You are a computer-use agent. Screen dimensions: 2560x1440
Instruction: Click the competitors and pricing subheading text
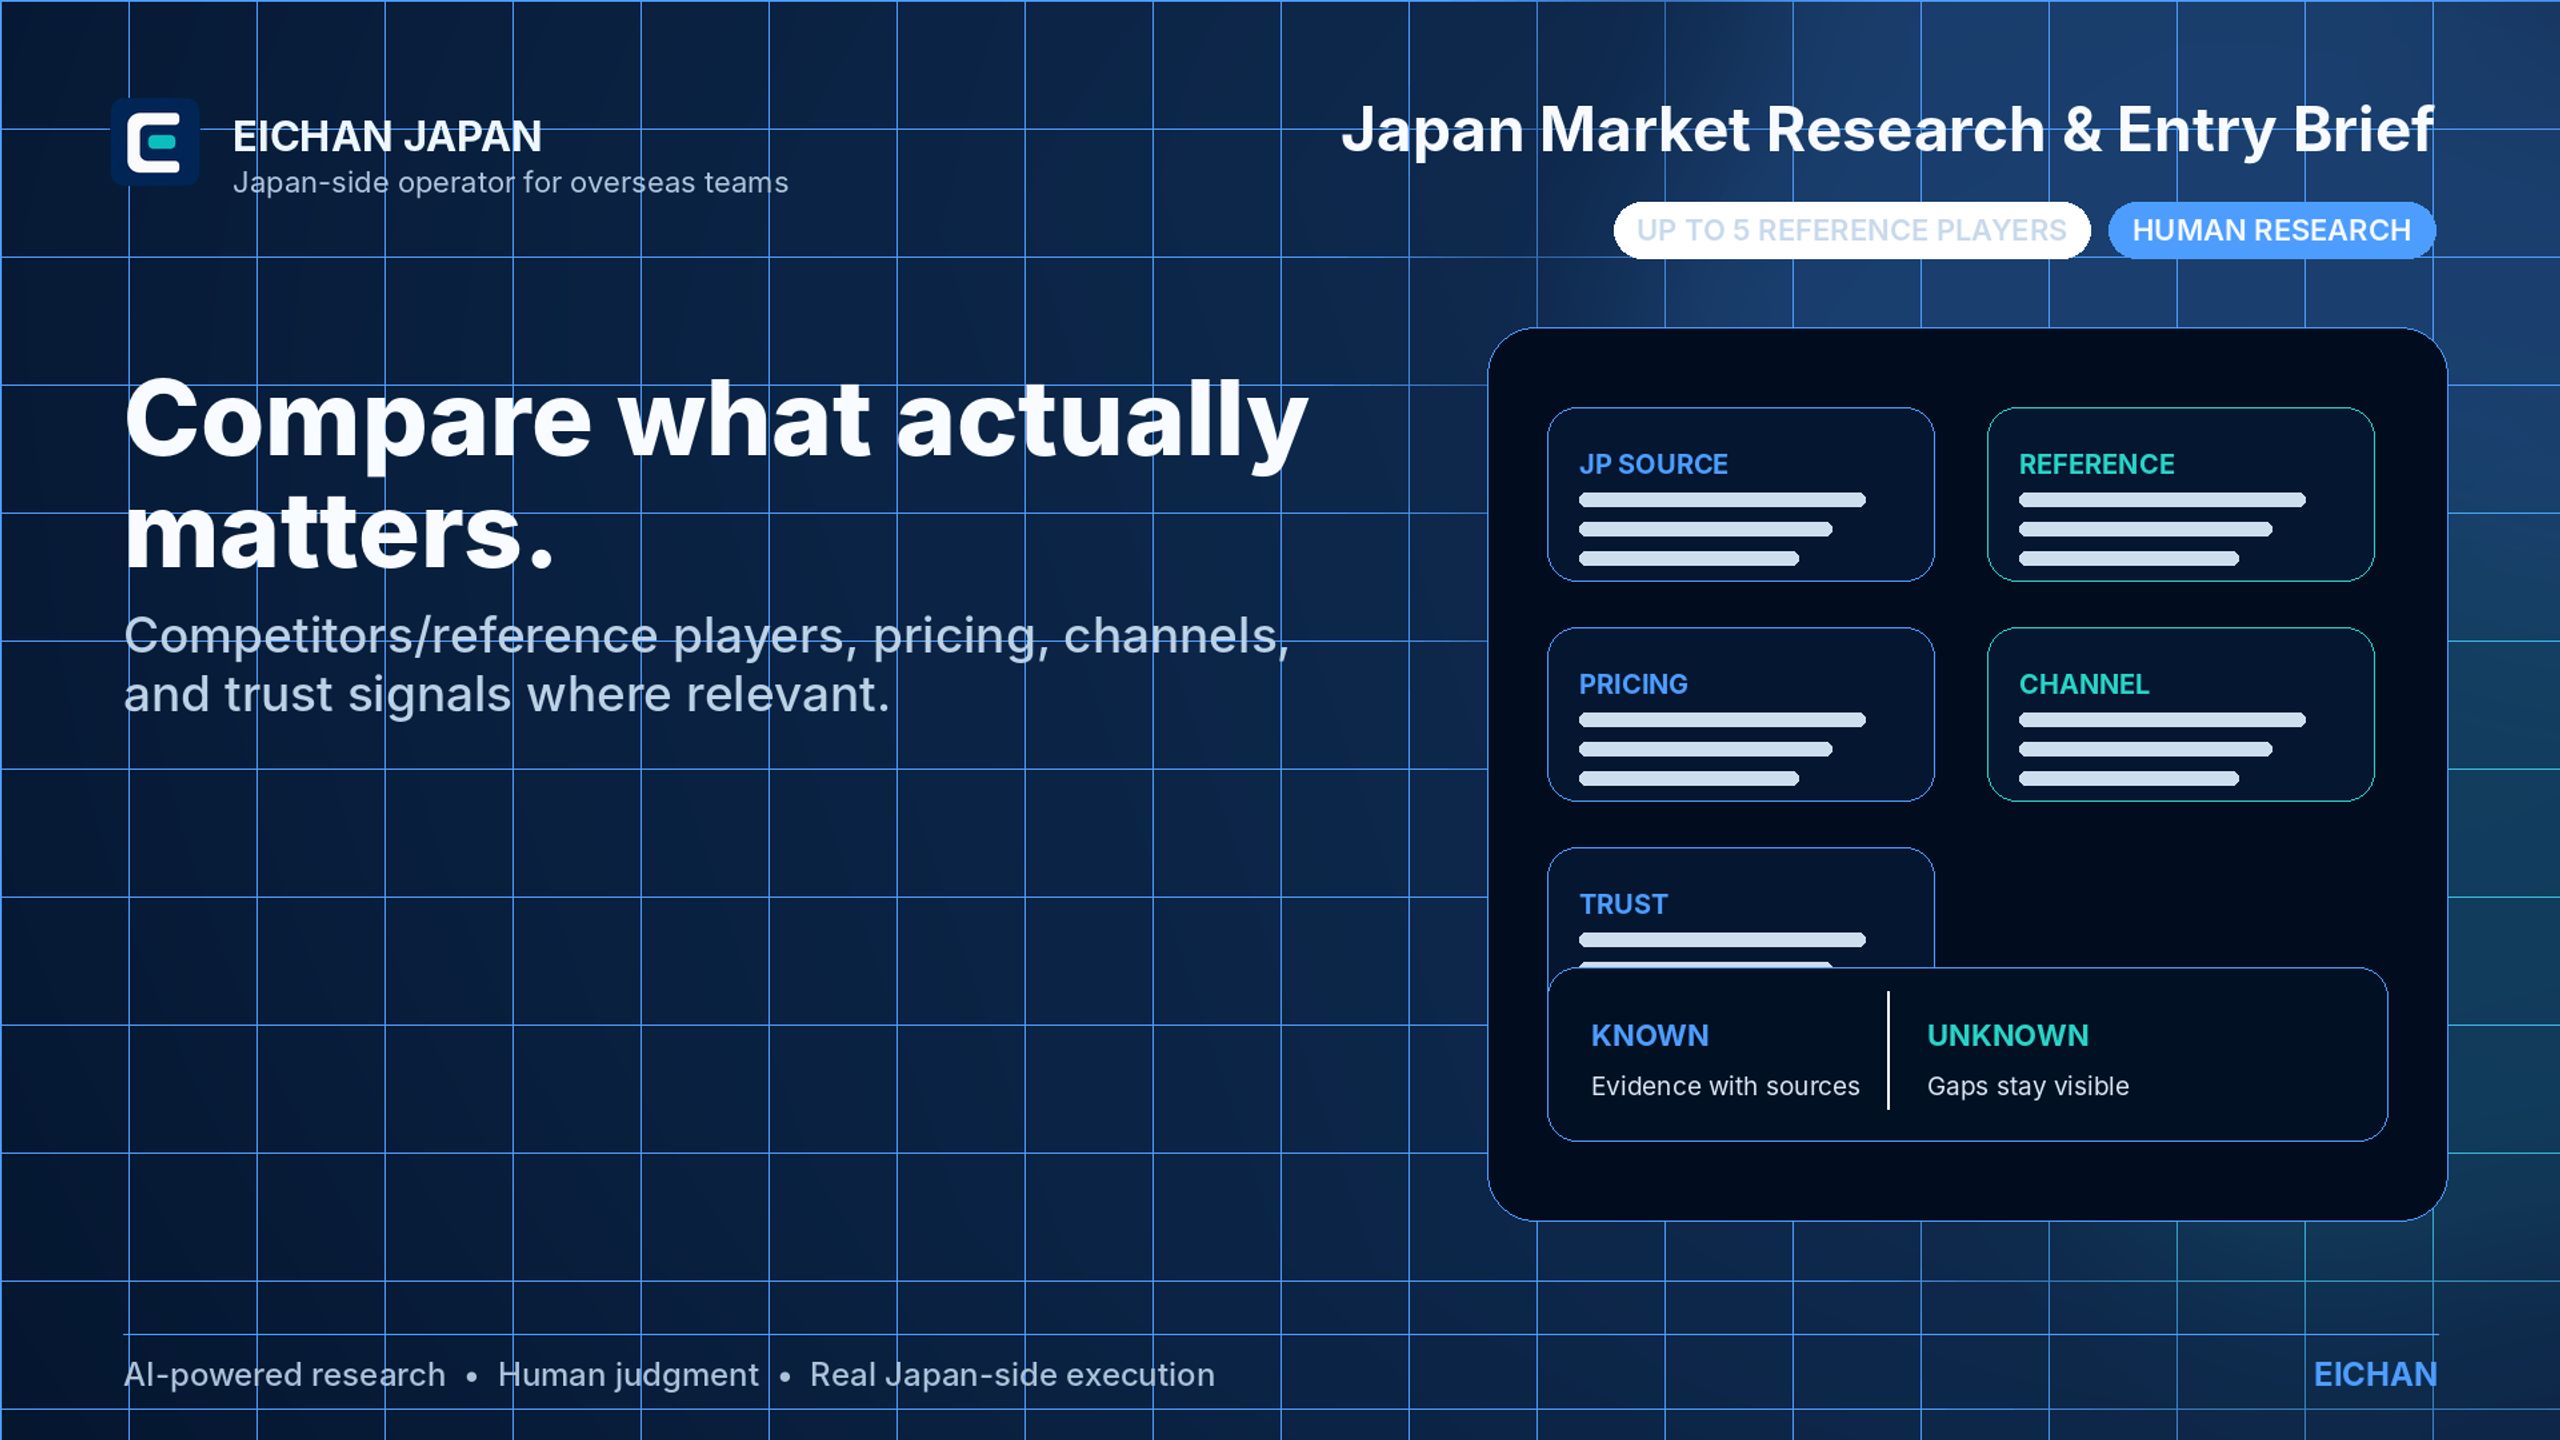tap(706, 664)
